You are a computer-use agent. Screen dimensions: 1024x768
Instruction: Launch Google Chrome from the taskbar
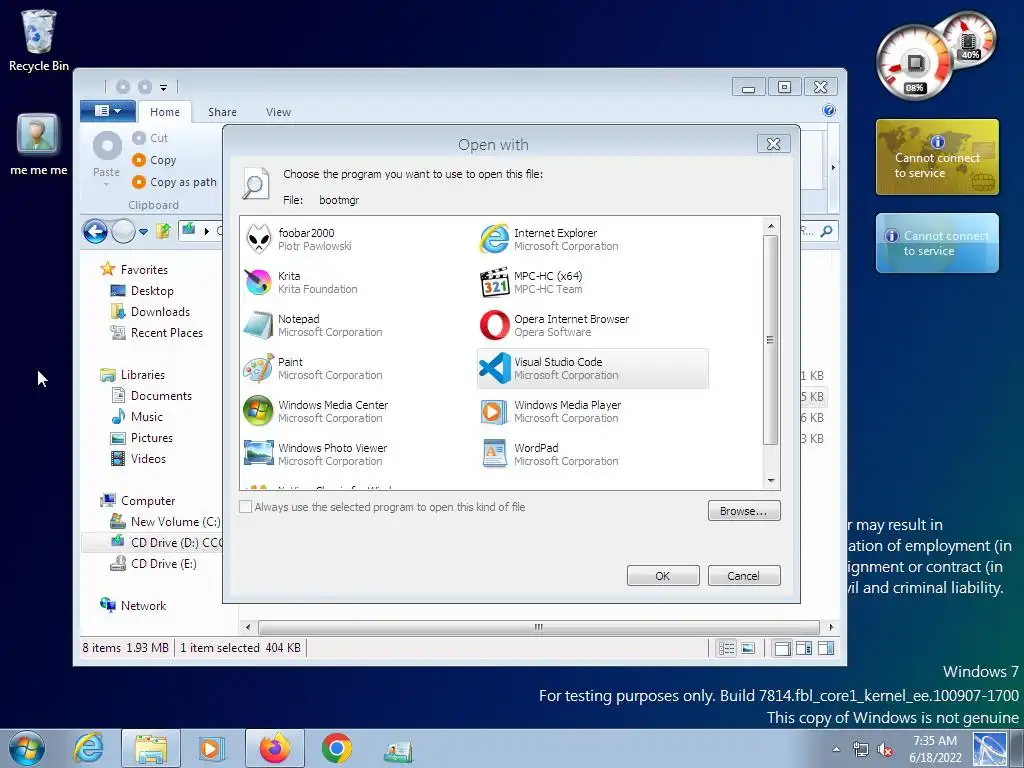click(337, 748)
